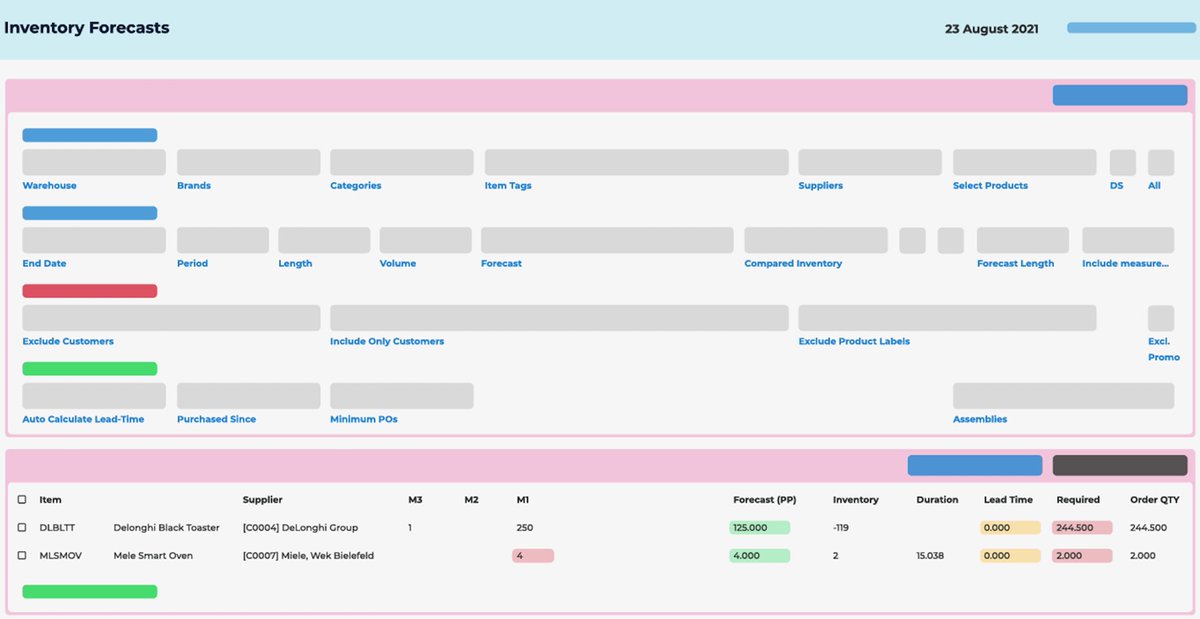Screen dimensions: 1200x619
Task: Open the Item Tags filter field
Action: (637, 162)
